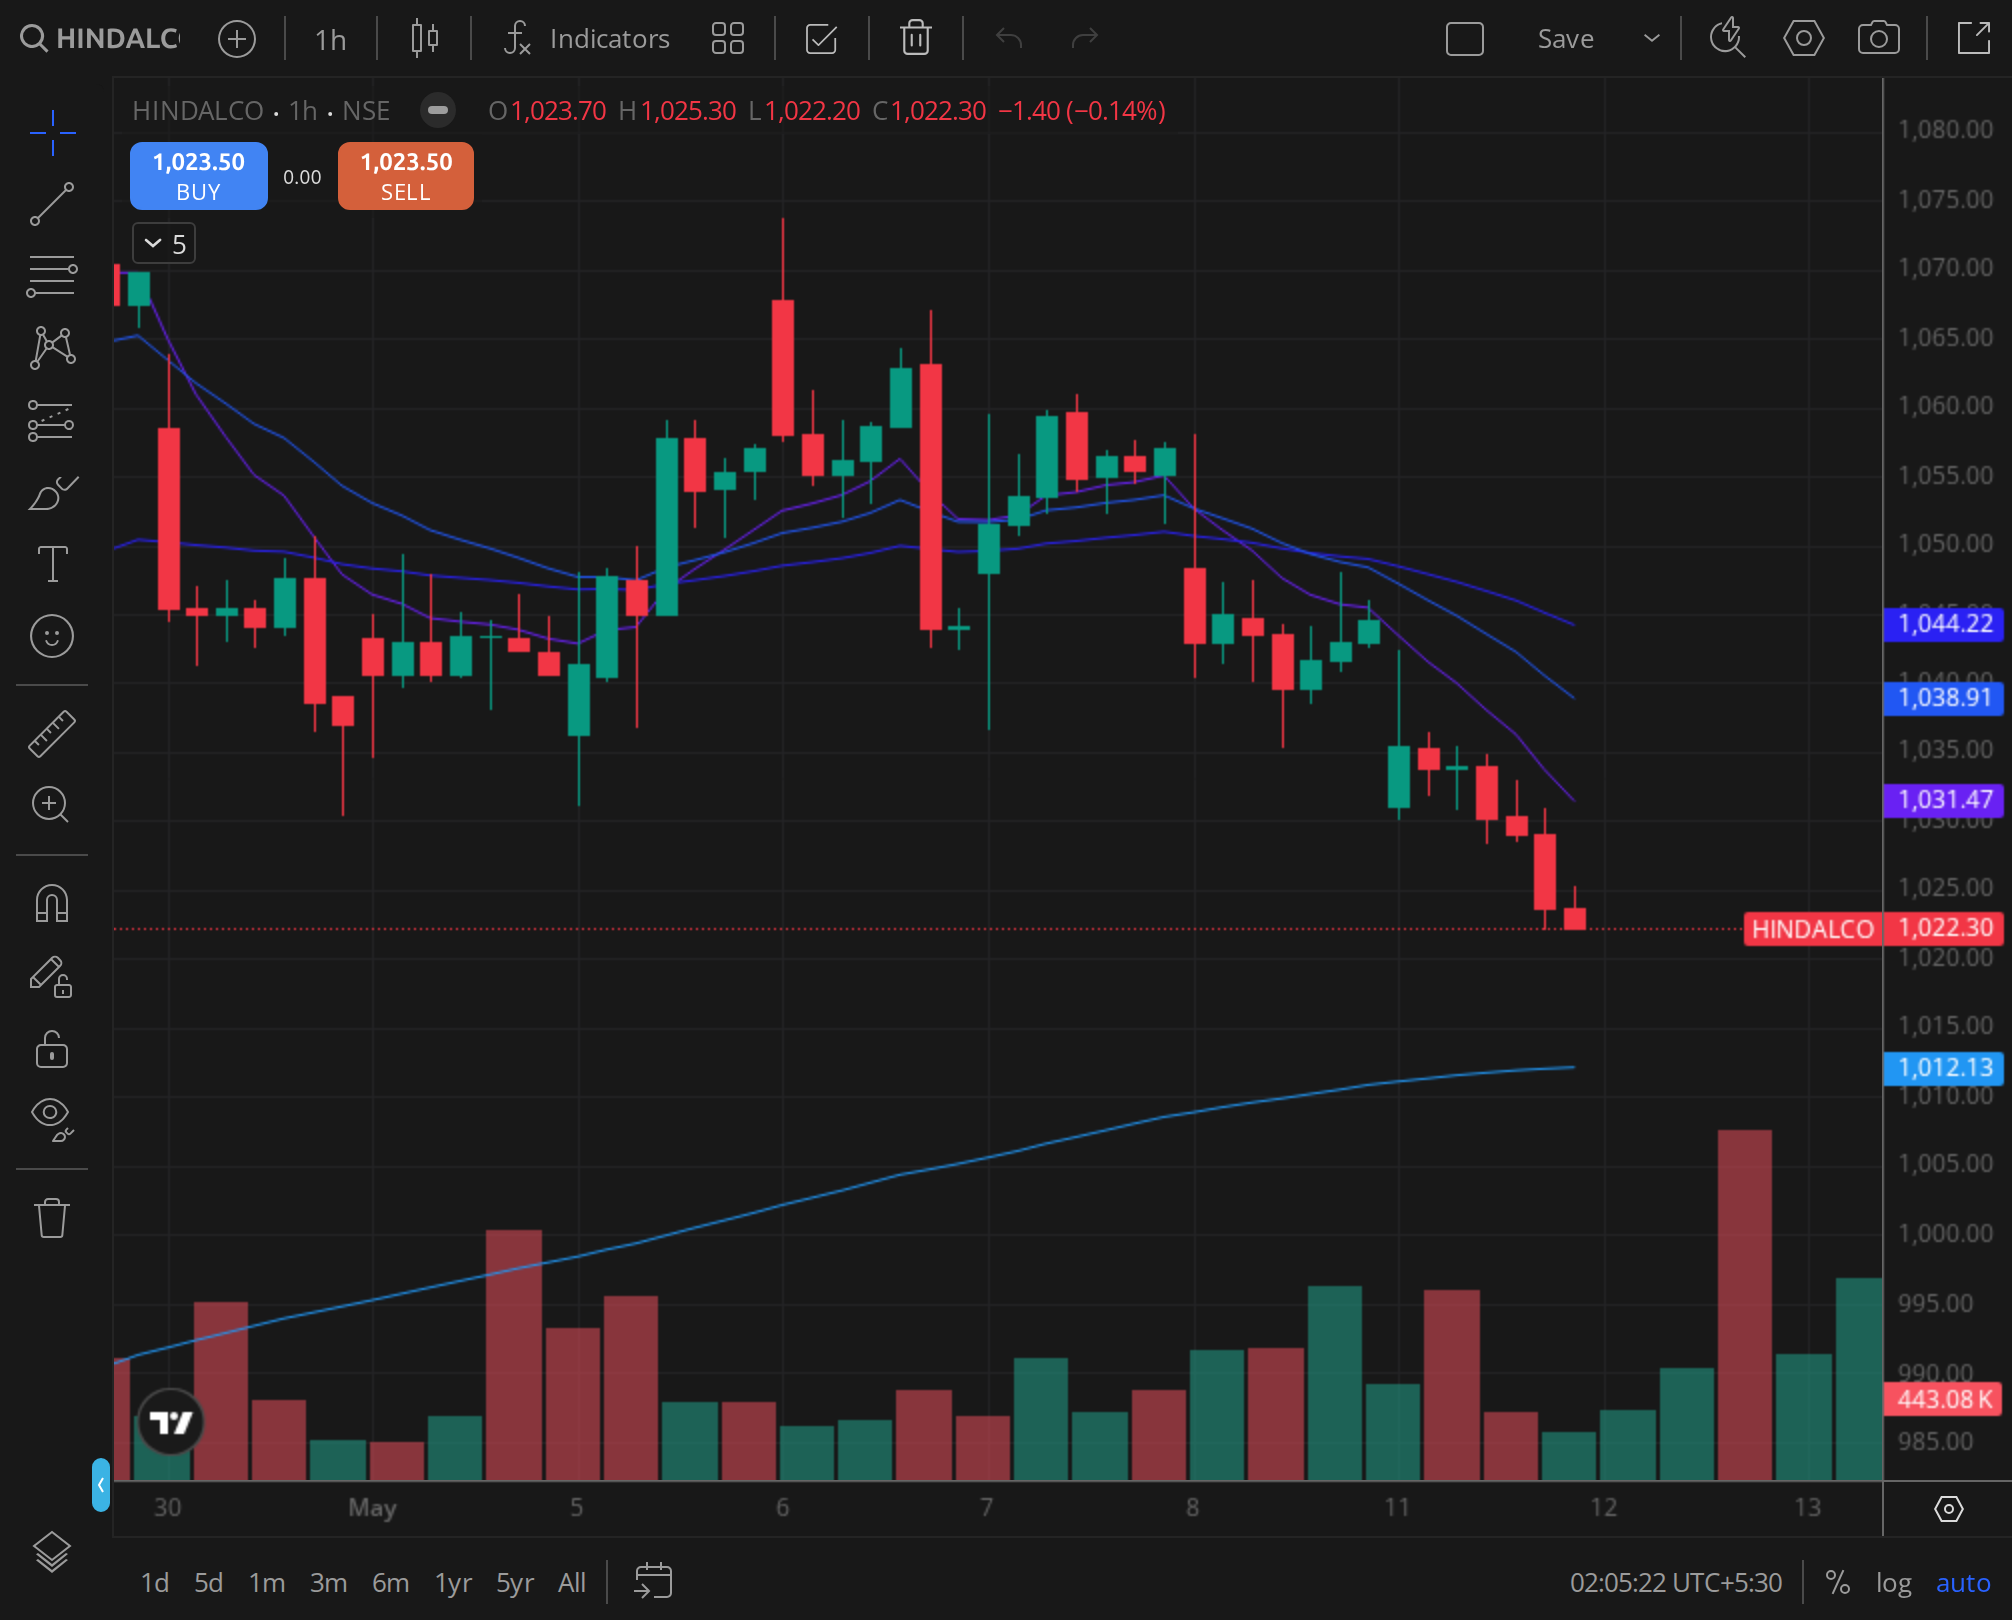The height and width of the screenshot is (1620, 2012).
Task: Select the ruler measure tool
Action: click(x=52, y=733)
